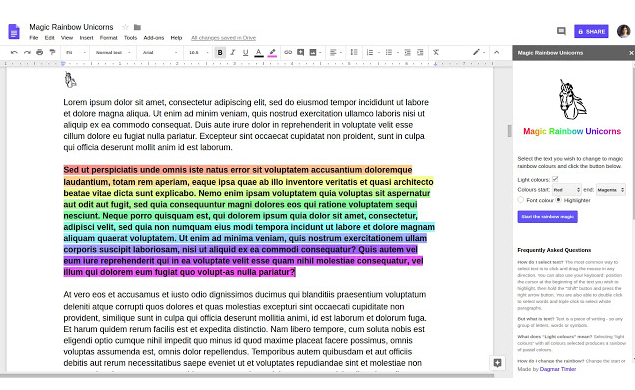Image resolution: width=635 pixels, height=390 pixels.
Task: Open the Help menu
Action: coord(176,38)
